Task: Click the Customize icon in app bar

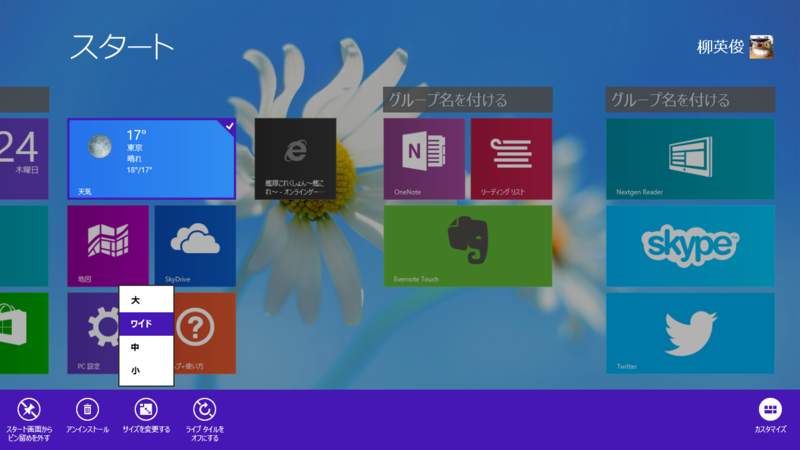Action: pyautogui.click(x=770, y=409)
